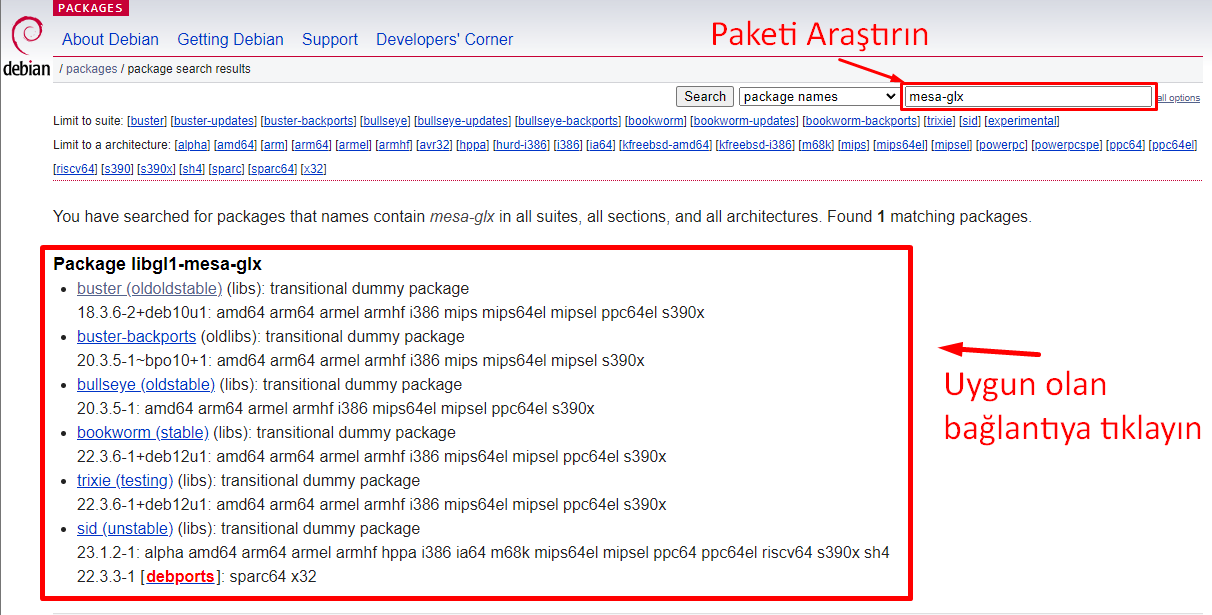Click version text 18.3.6-2+deb10u1
Image resolution: width=1212 pixels, height=615 pixels.
143,313
